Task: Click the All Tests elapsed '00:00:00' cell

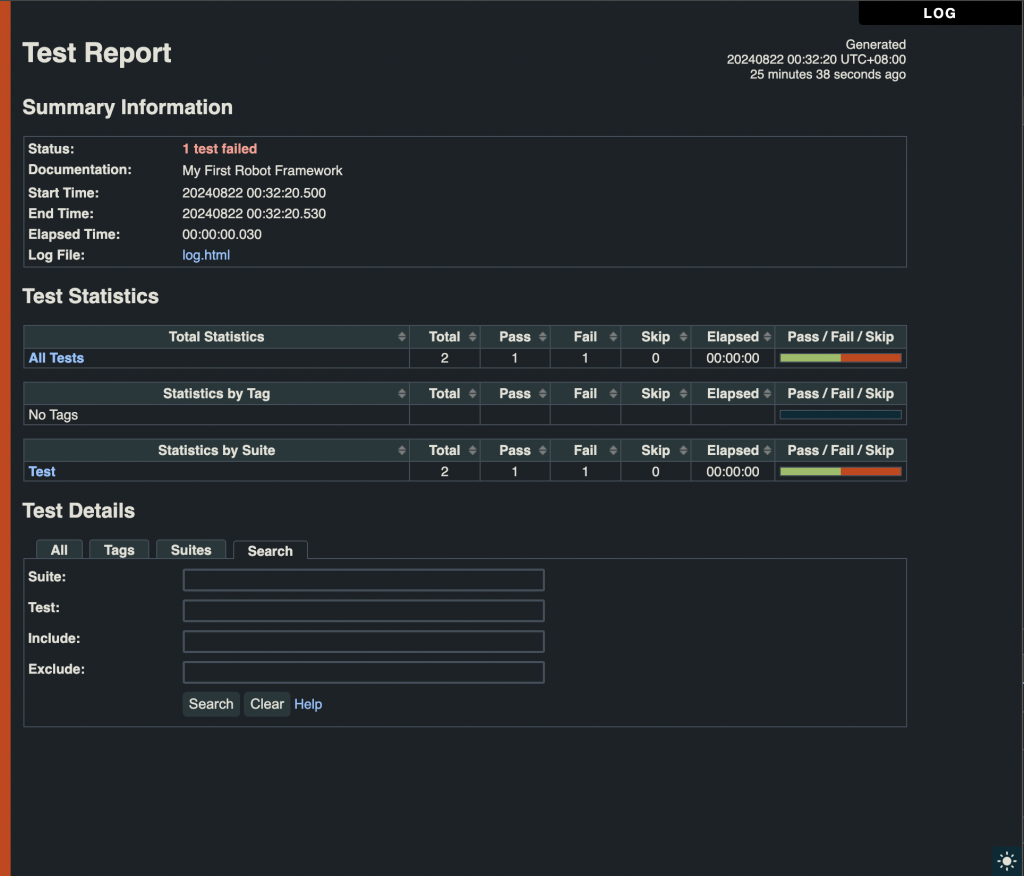Action: [x=733, y=358]
